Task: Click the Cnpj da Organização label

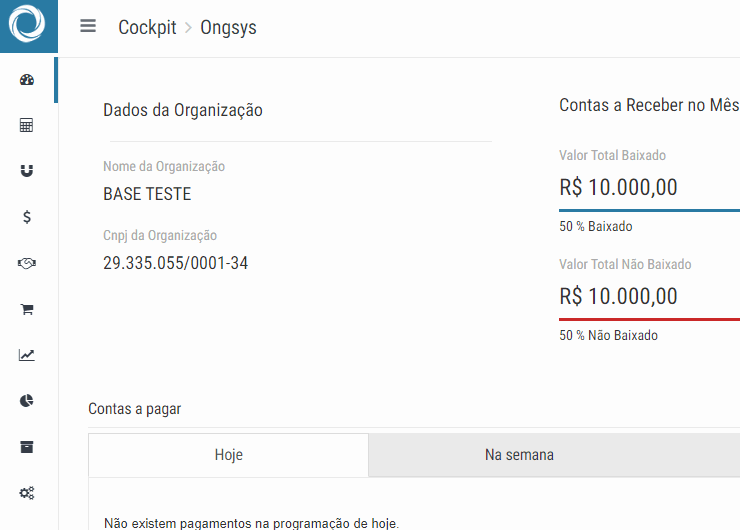Action: coord(160,235)
